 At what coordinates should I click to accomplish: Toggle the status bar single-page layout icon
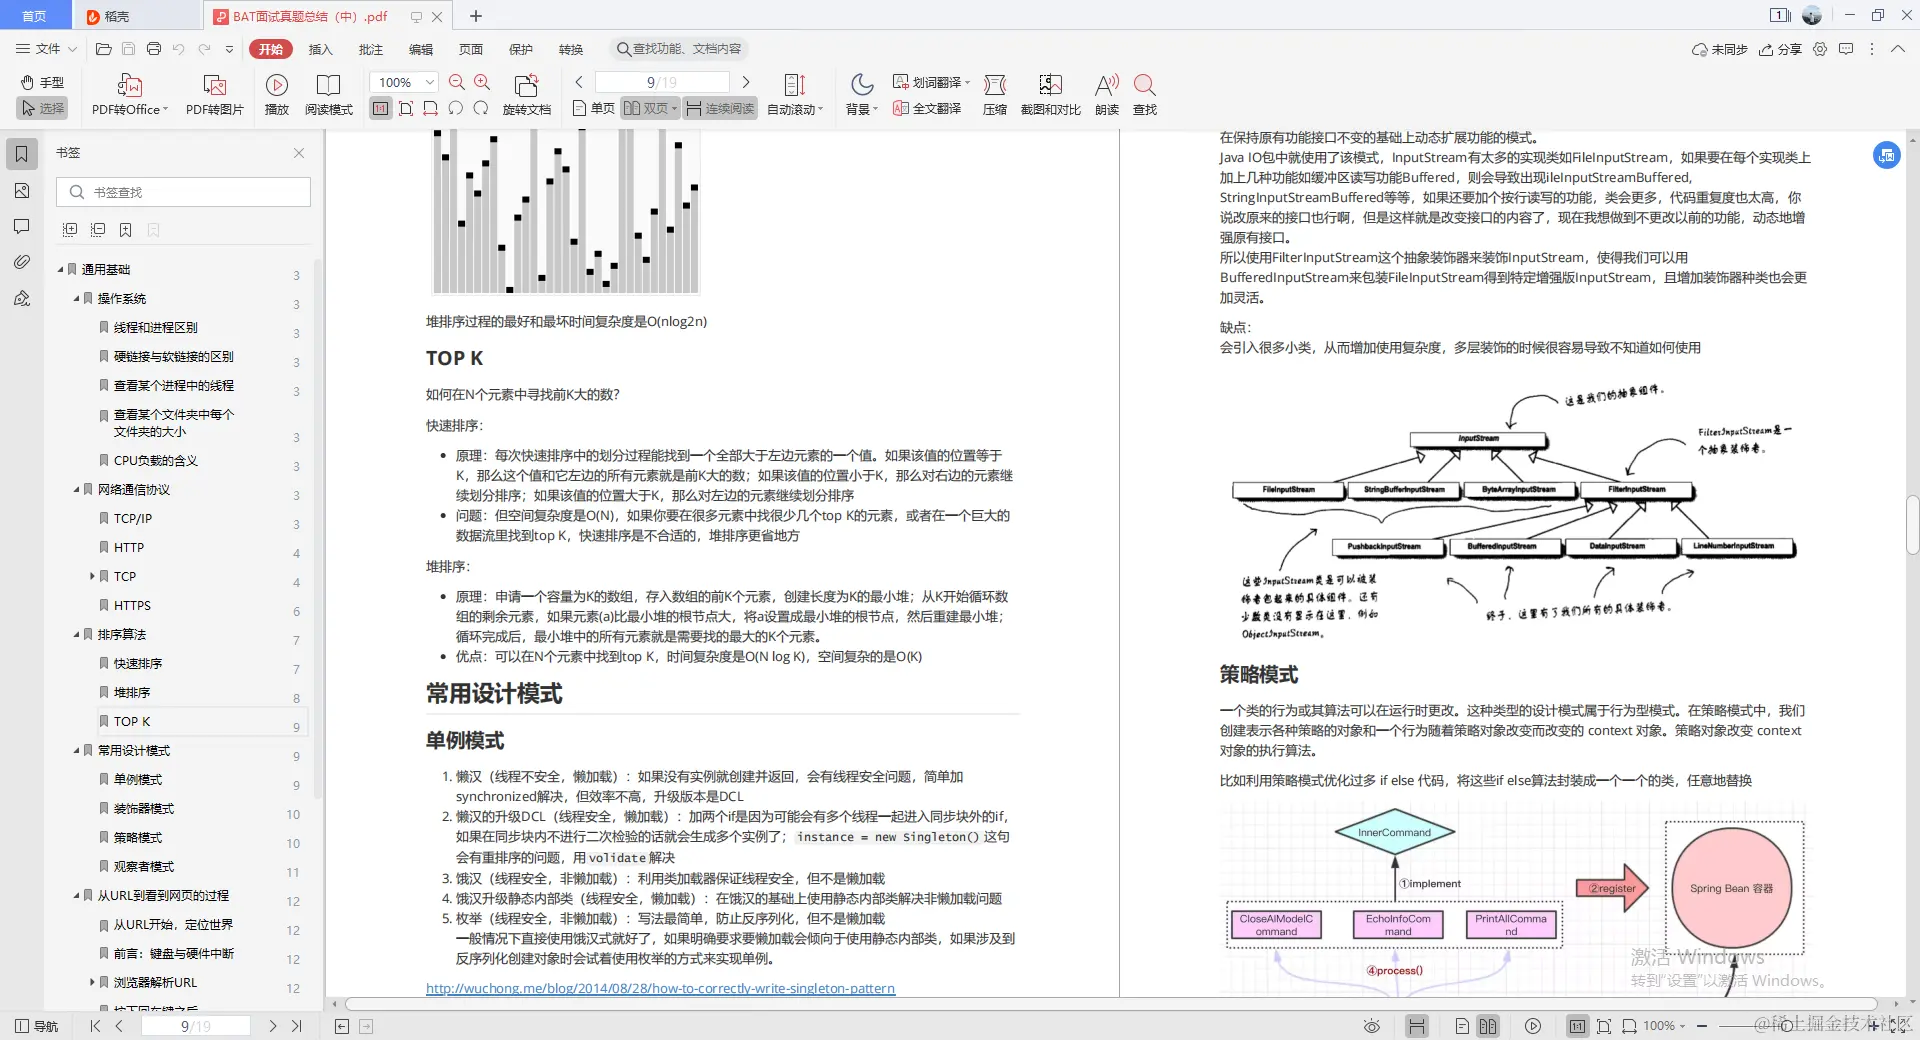tap(1462, 1026)
